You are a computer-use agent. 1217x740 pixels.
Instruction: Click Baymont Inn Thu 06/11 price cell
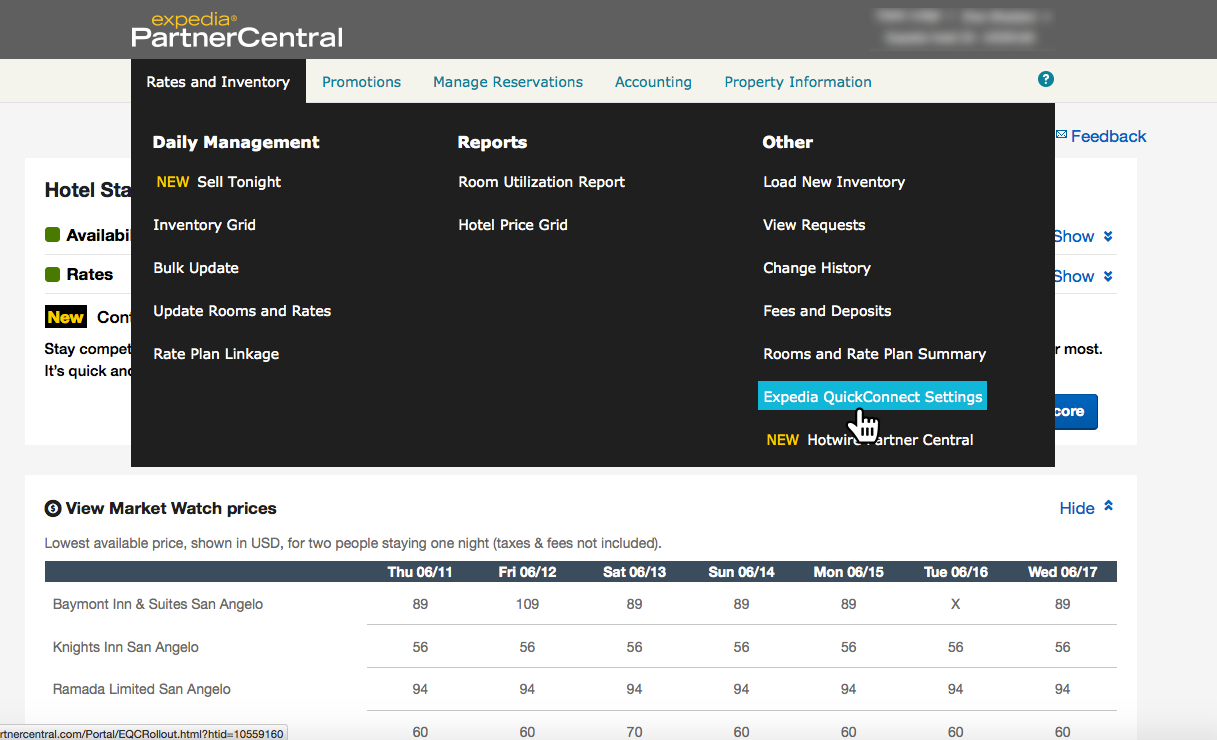(420, 604)
